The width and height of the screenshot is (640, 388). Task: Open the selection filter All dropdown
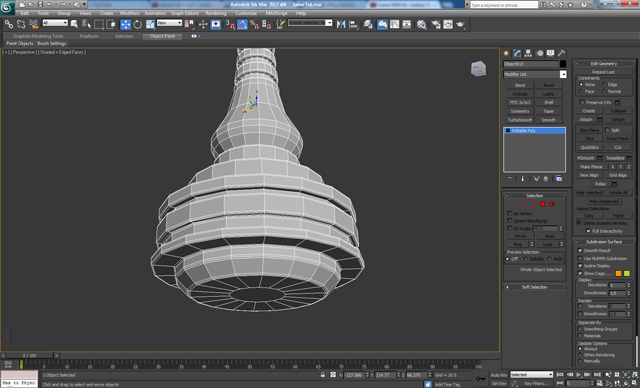[x=55, y=23]
